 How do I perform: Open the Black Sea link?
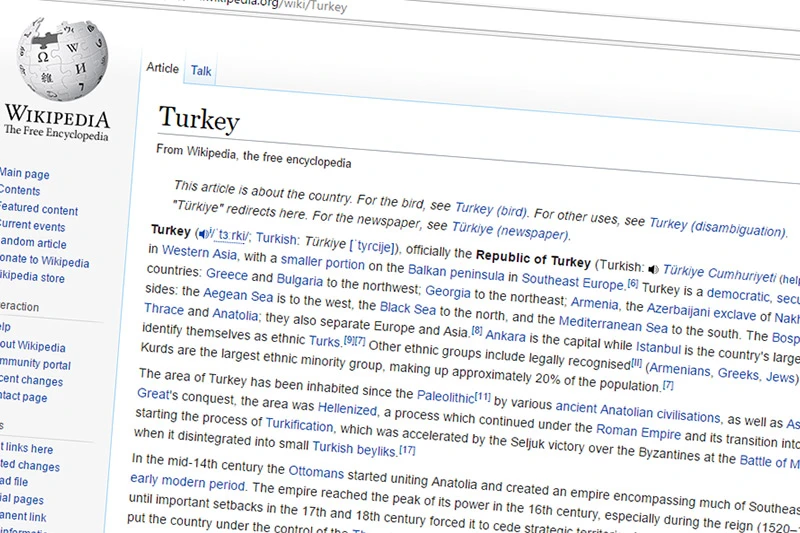pyautogui.click(x=408, y=308)
